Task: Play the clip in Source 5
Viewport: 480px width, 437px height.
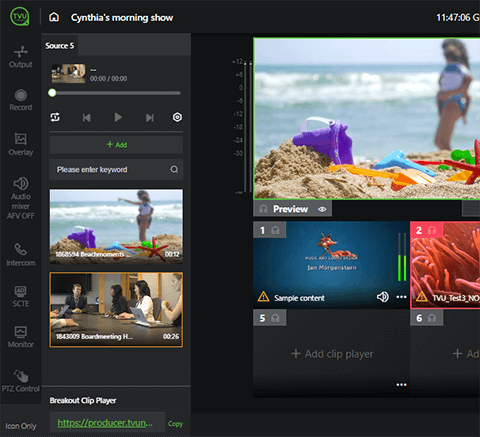Action: (x=118, y=117)
